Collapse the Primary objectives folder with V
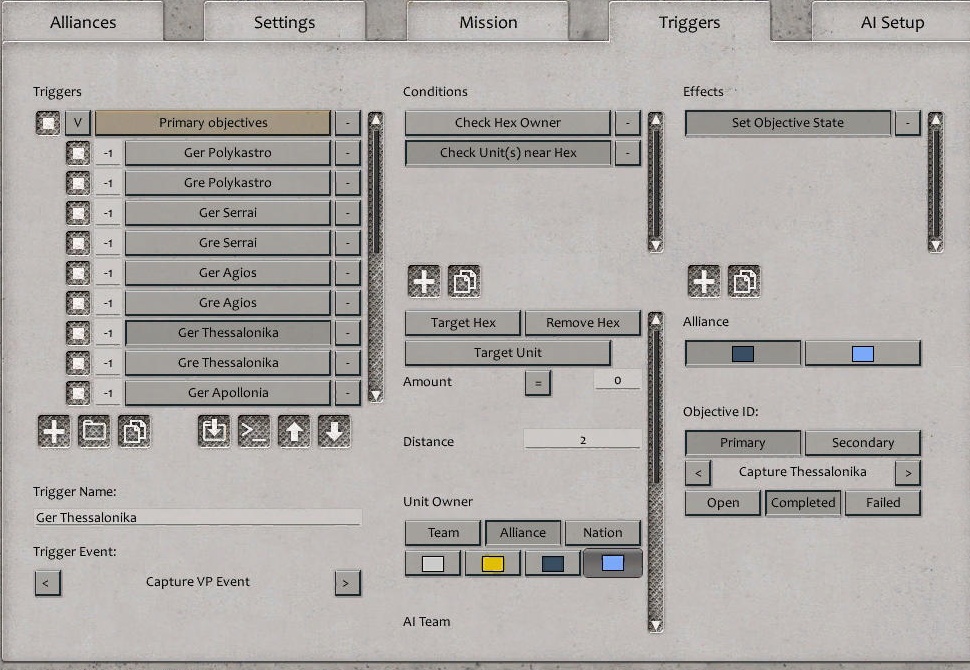This screenshot has height=670, width=970. (x=78, y=122)
